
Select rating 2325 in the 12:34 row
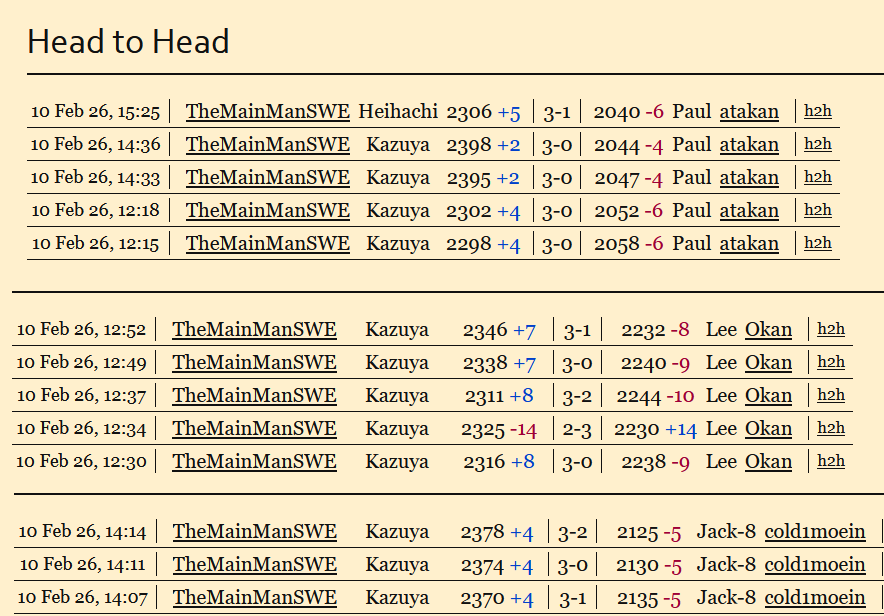click(483, 430)
